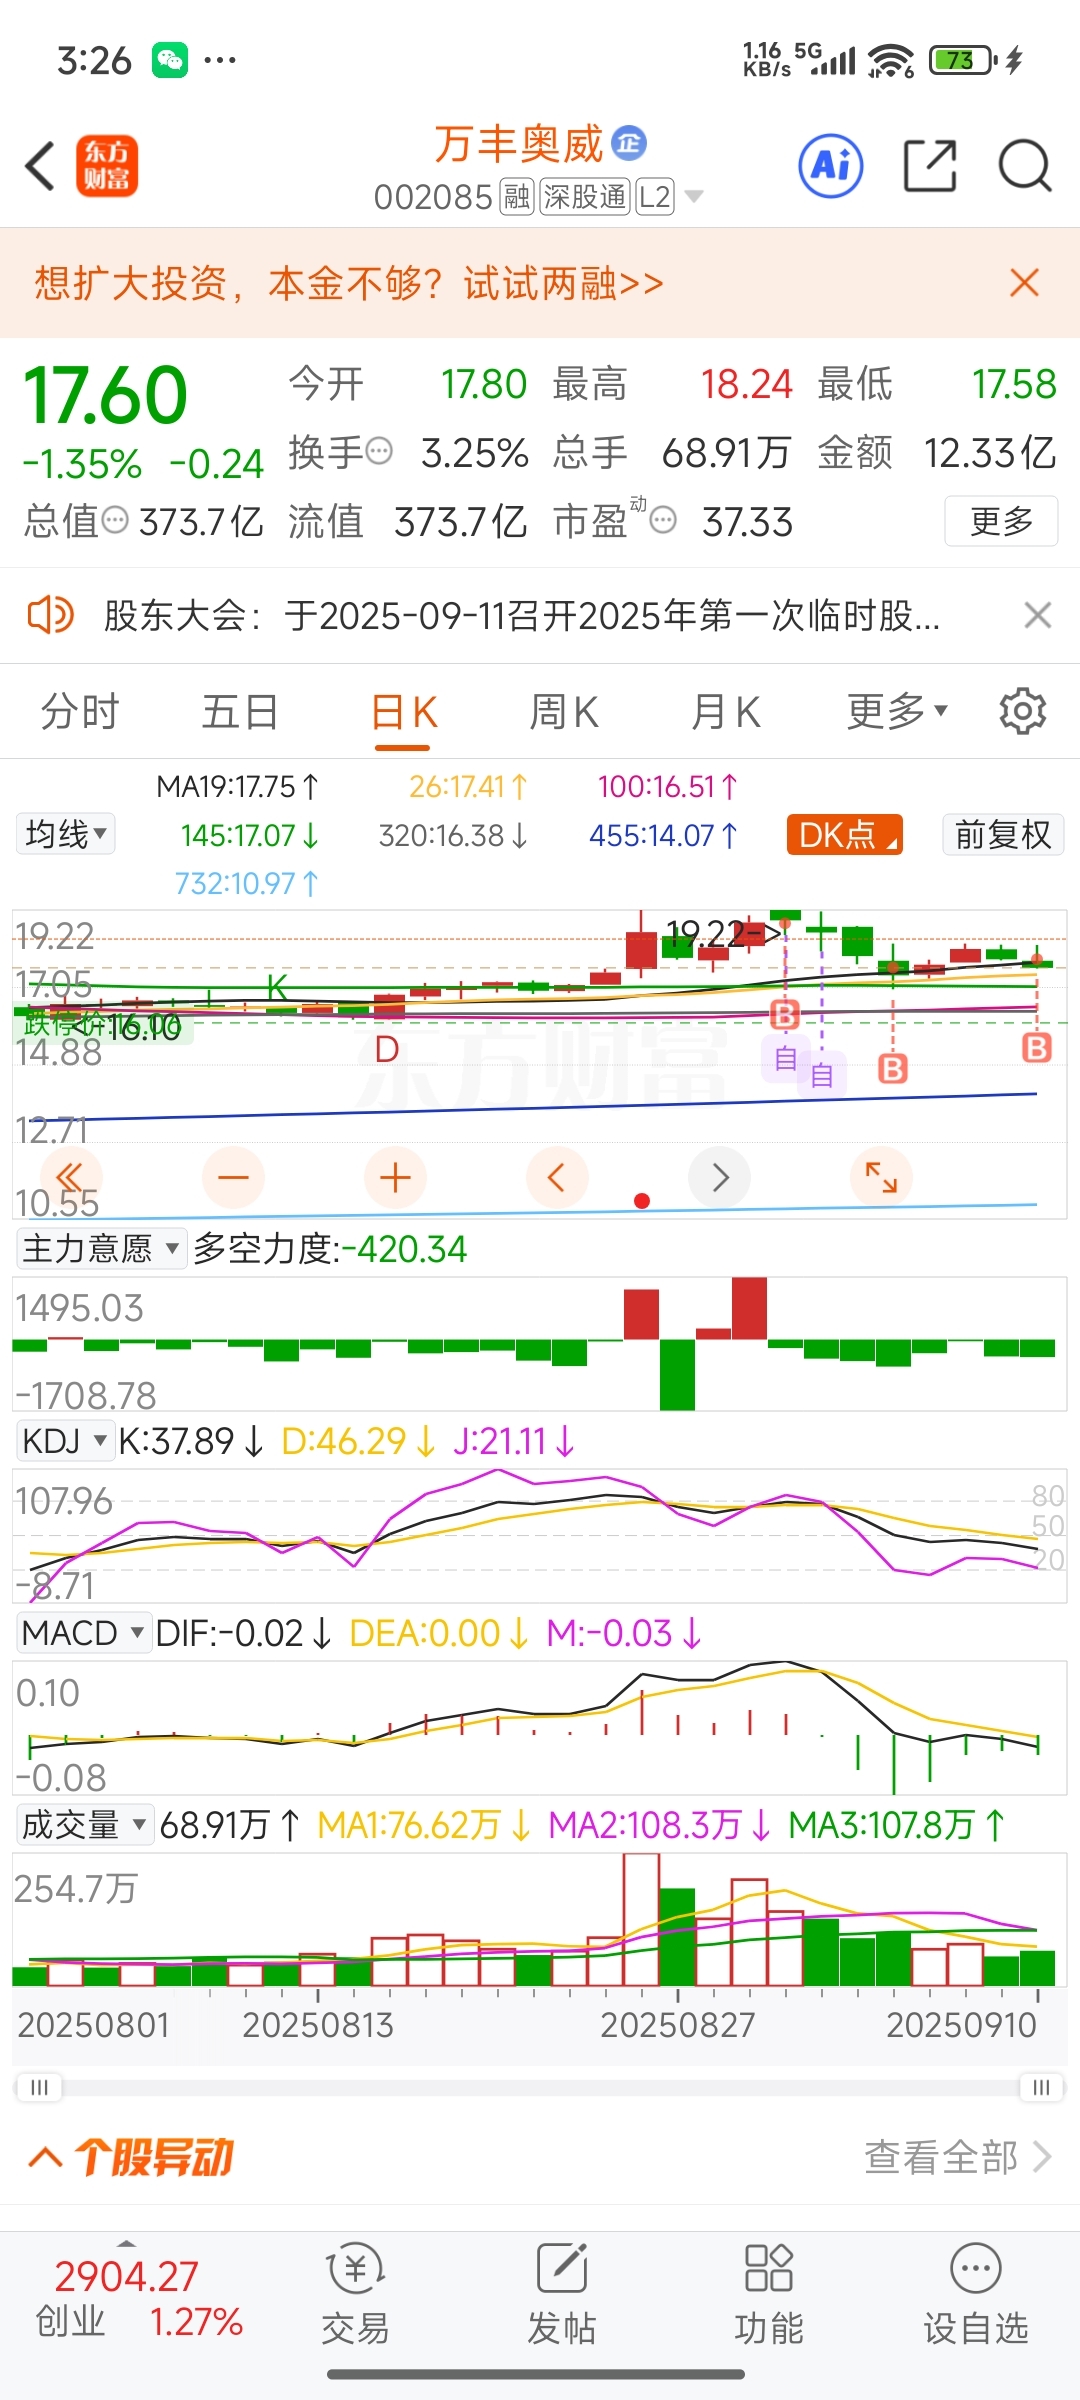The height and width of the screenshot is (2400, 1080).
Task: Open the KDJ indicator dropdown
Action: [x=65, y=1441]
